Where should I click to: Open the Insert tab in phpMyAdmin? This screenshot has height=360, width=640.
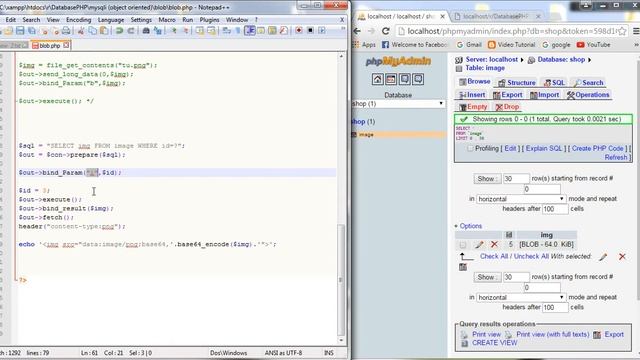472,95
